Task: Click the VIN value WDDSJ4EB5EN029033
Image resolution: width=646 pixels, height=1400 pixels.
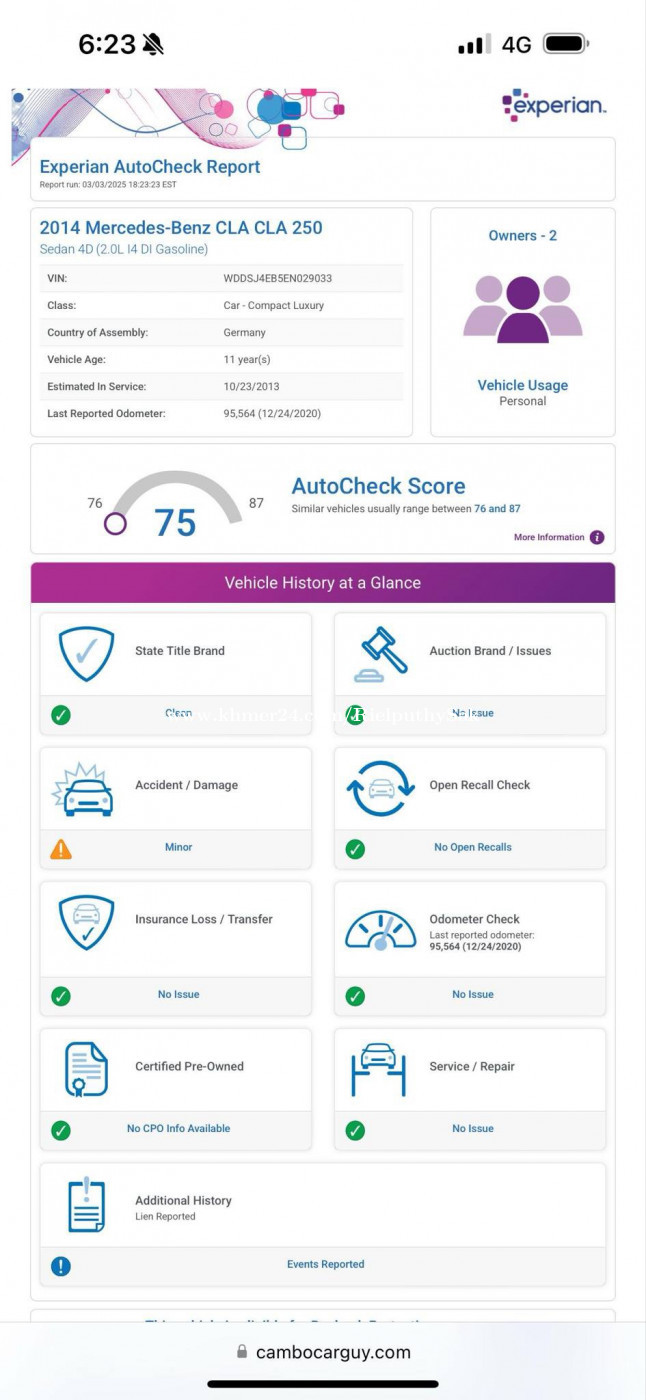Action: (278, 278)
